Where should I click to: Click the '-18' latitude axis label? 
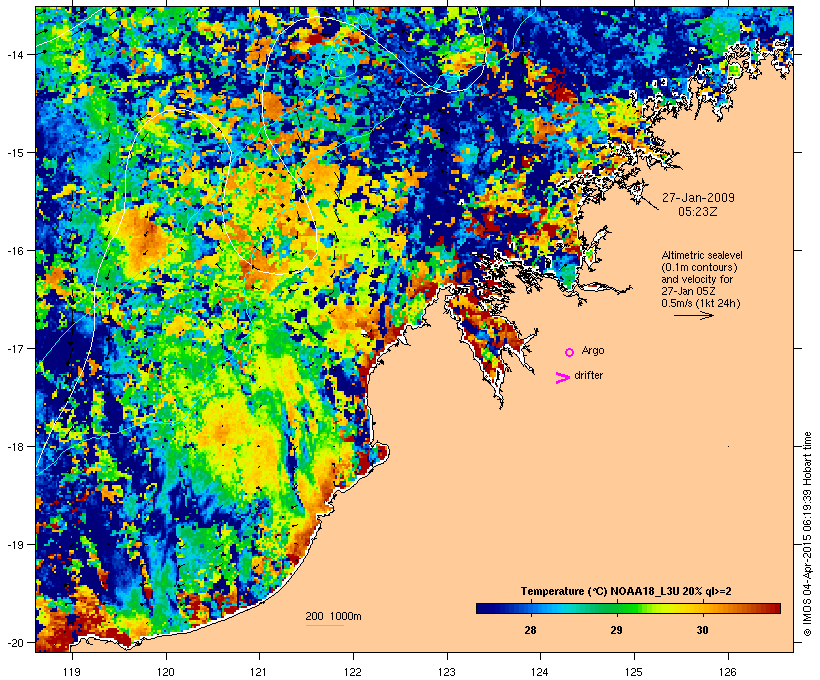(14, 446)
